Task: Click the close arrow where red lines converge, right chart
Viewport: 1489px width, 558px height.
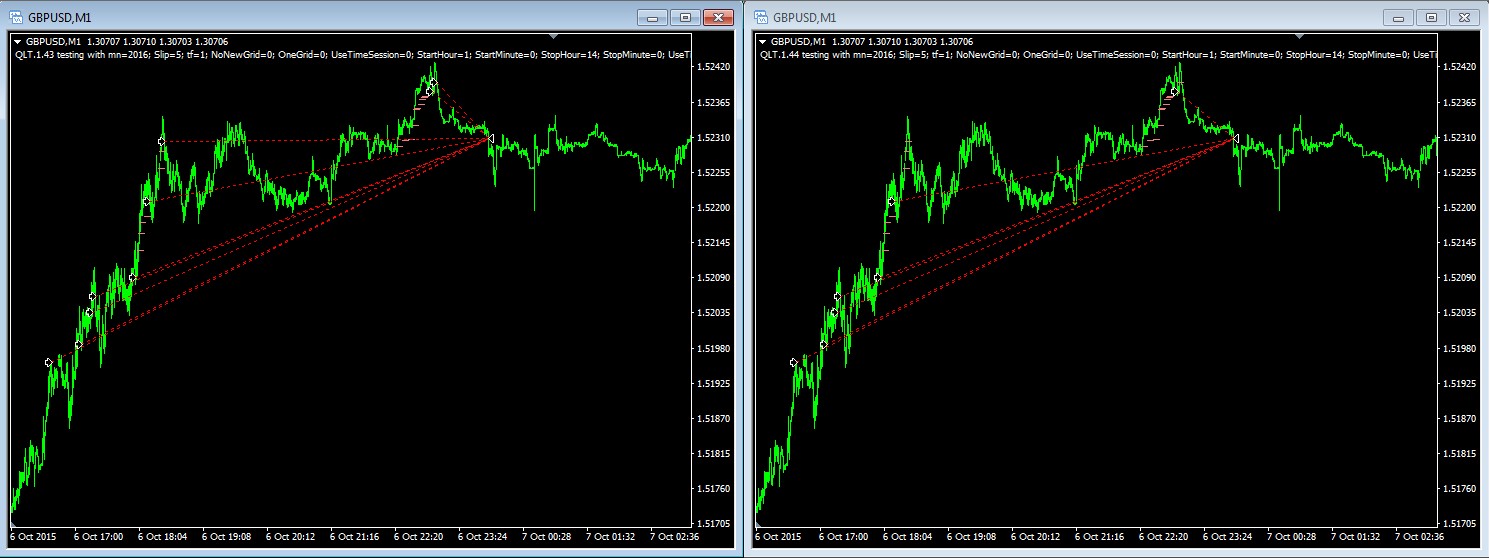Action: (x=1236, y=138)
